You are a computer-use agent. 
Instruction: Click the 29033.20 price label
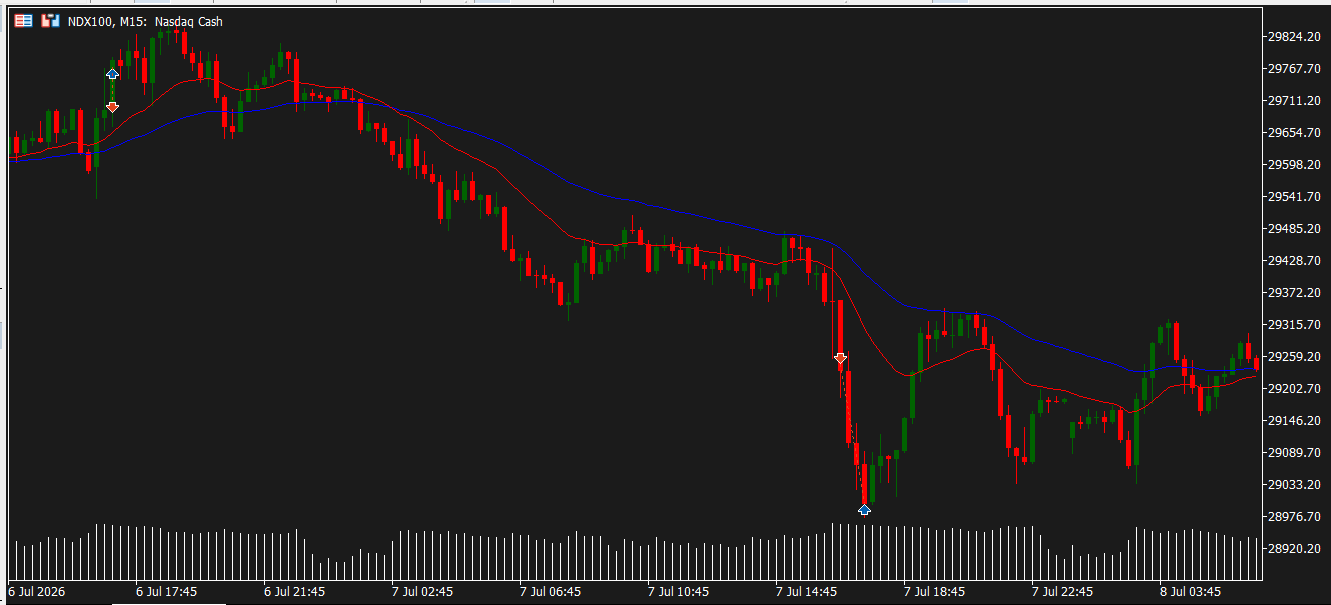coord(1294,485)
